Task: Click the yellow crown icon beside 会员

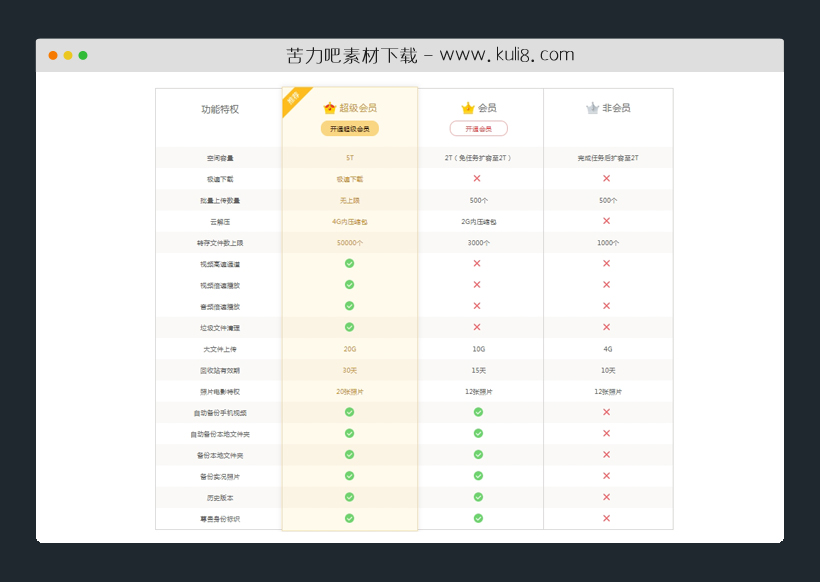Action: [x=468, y=106]
